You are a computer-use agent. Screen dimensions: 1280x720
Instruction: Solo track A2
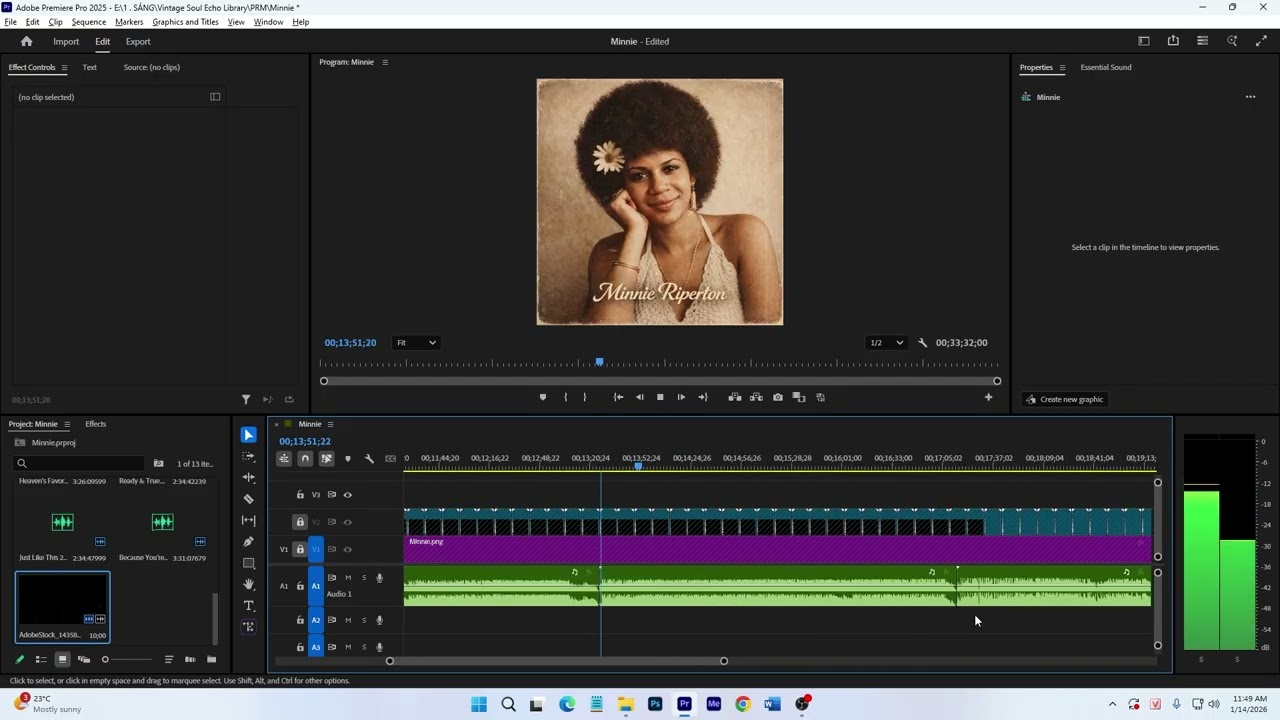click(364, 620)
